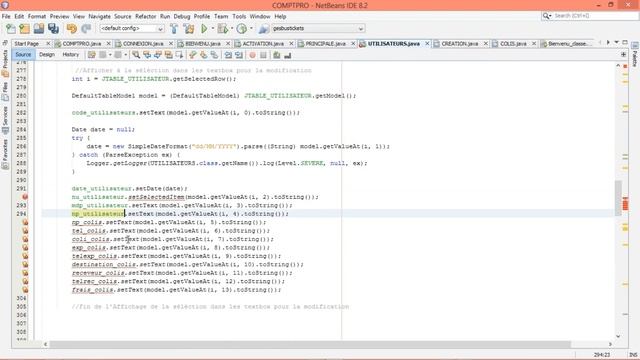
Task: Open the Projects side panel
Action: [5, 63]
